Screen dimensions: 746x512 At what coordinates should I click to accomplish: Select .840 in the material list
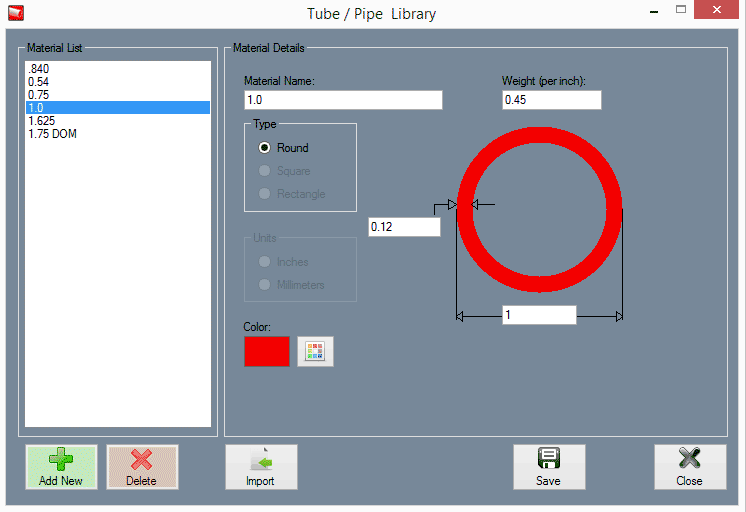39,68
